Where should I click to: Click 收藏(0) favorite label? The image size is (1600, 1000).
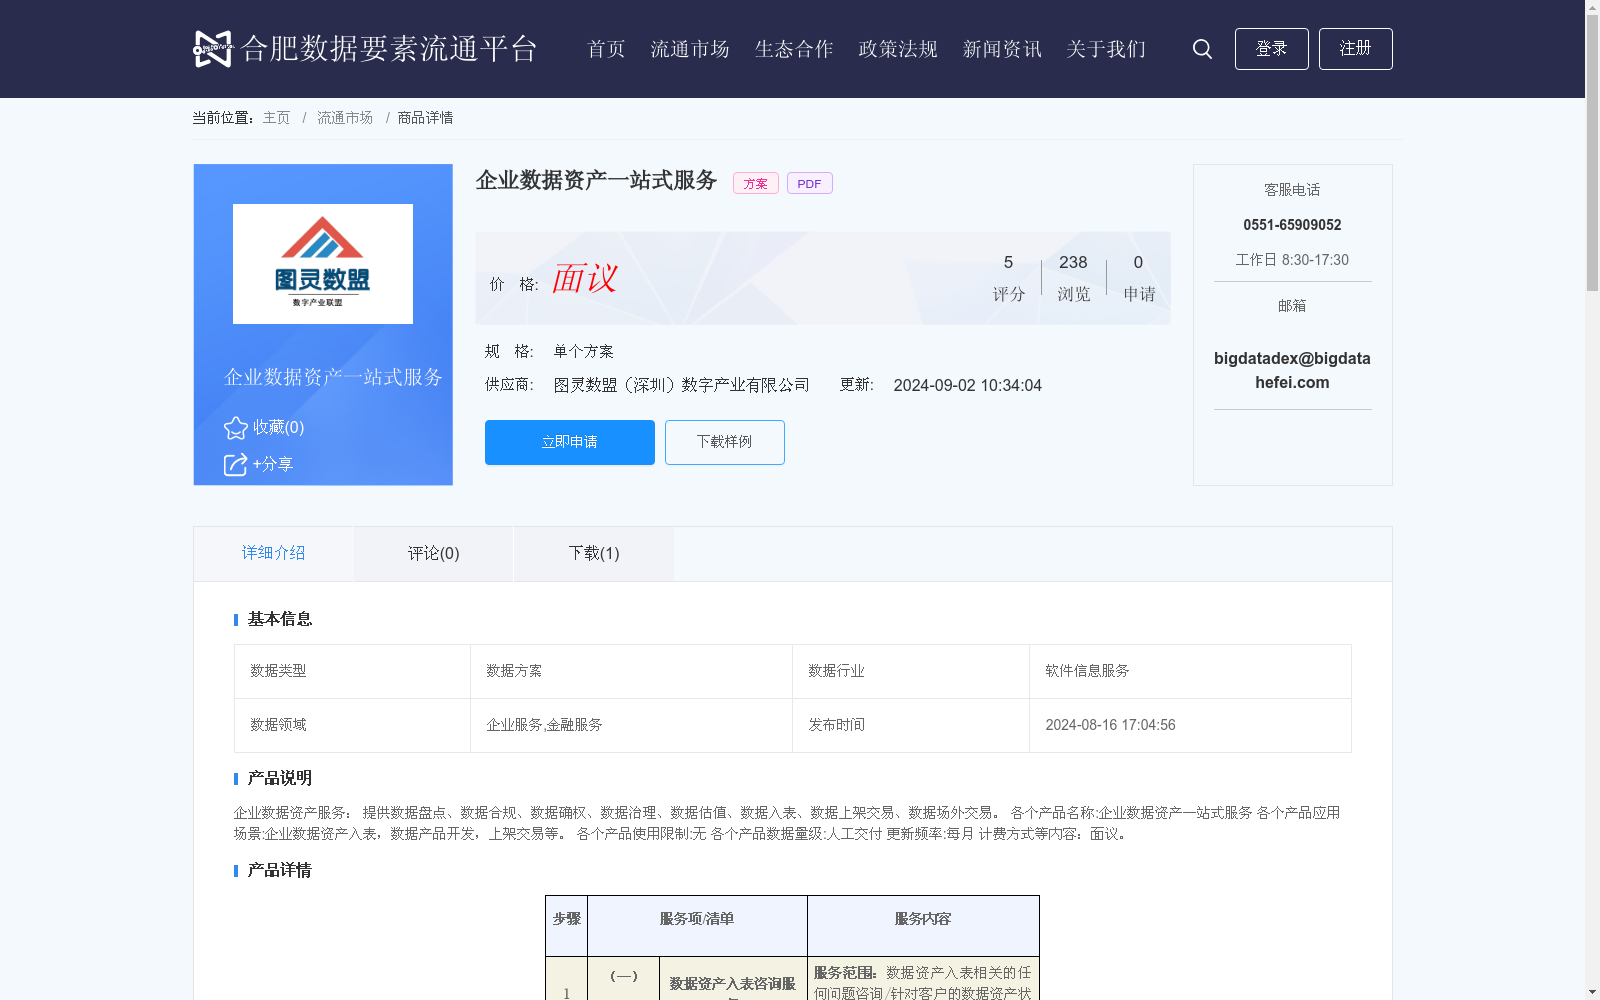[278, 428]
